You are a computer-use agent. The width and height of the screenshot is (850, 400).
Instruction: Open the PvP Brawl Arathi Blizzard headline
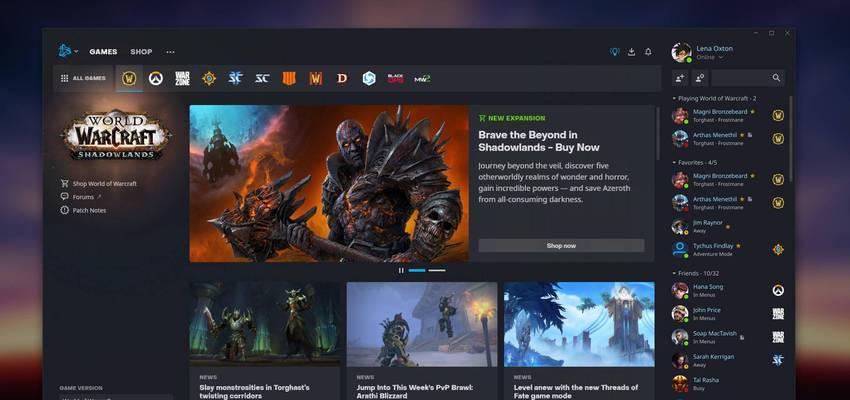415,391
